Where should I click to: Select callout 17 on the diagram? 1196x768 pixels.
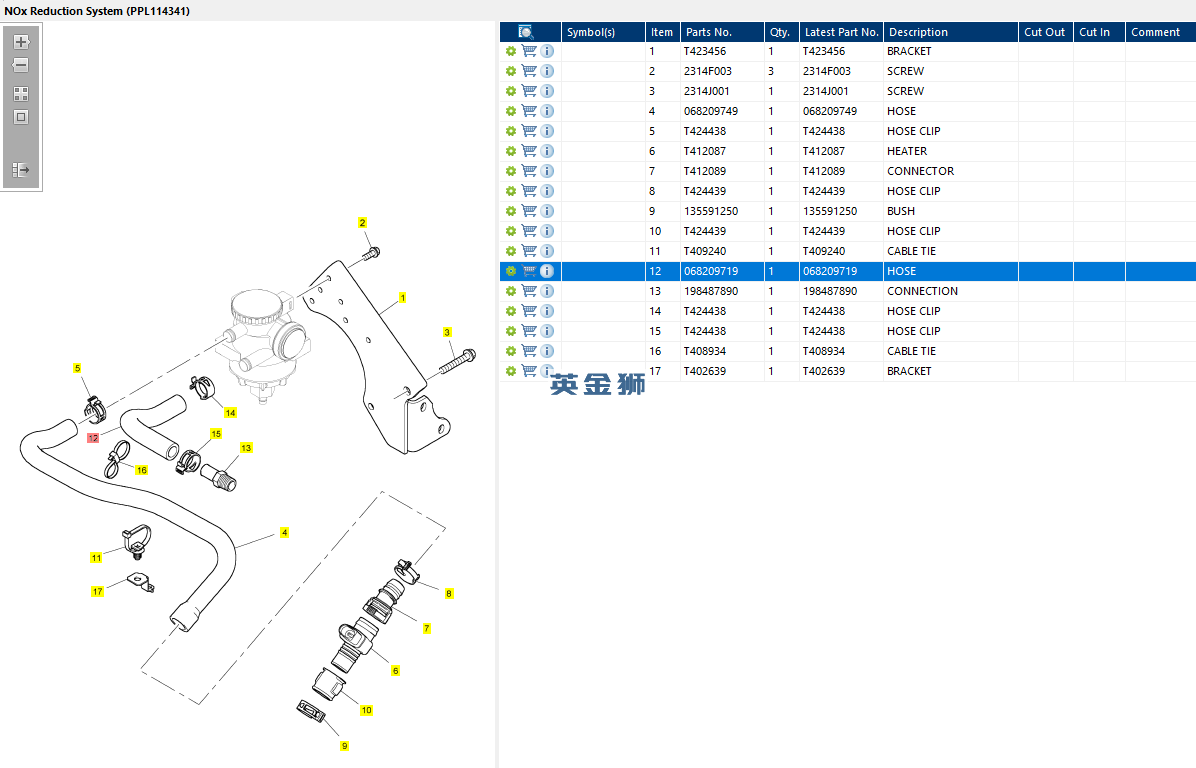[x=98, y=591]
